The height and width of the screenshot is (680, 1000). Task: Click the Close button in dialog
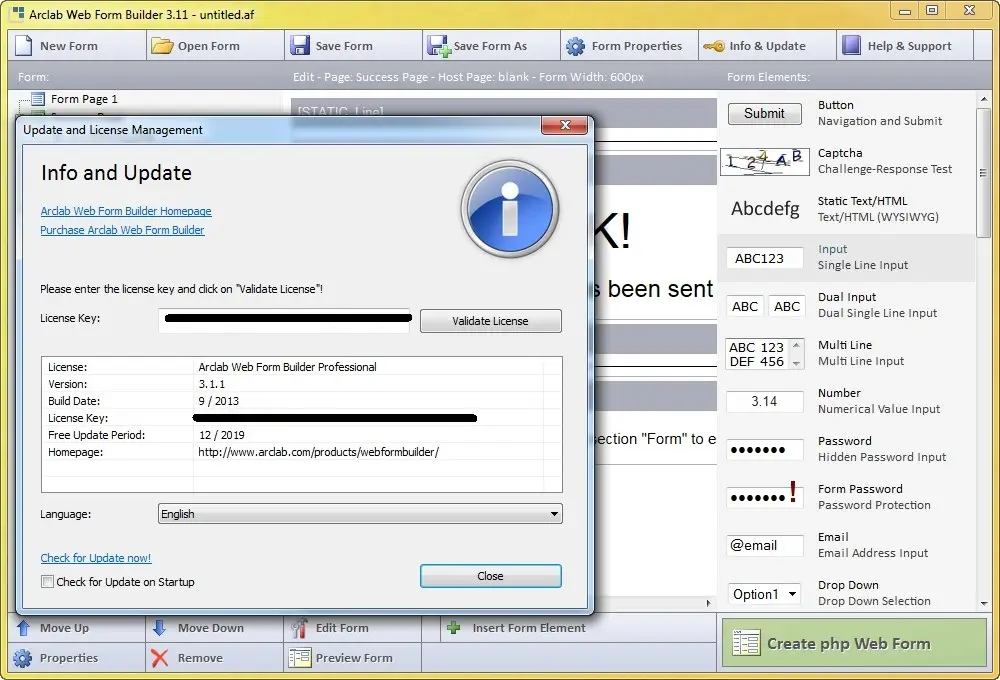[490, 576]
